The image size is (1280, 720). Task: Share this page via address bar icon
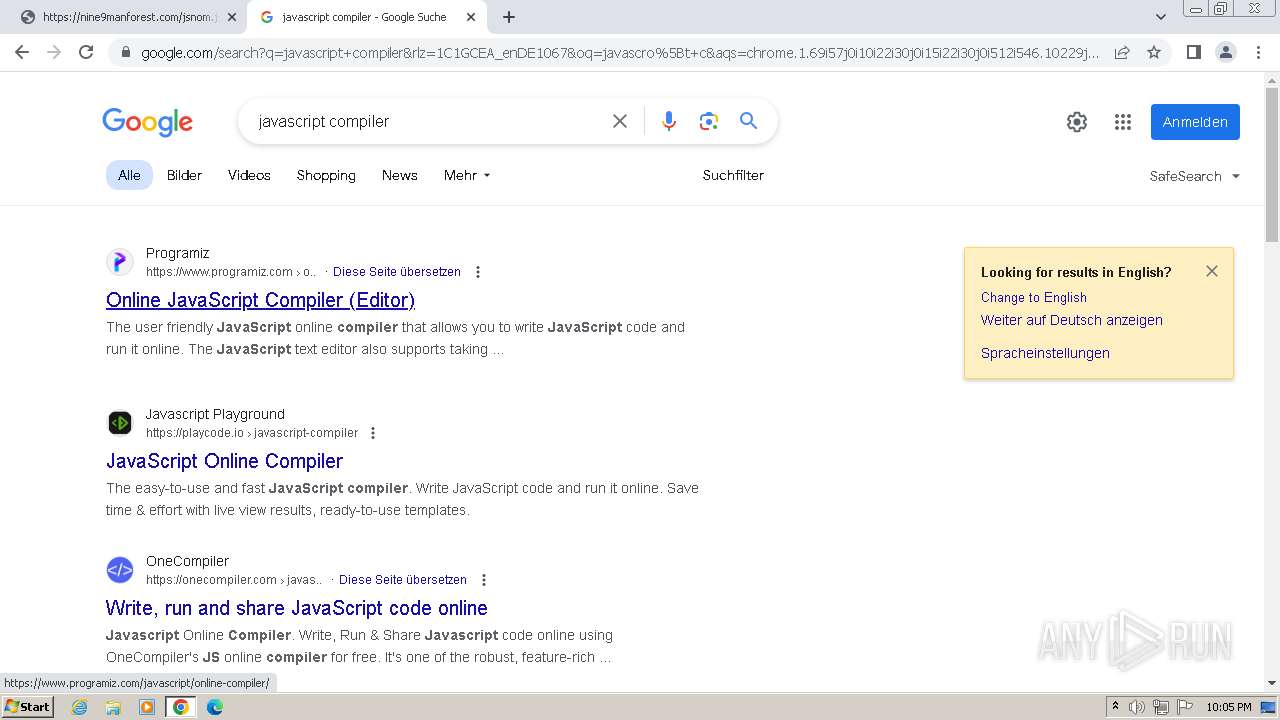(1122, 52)
